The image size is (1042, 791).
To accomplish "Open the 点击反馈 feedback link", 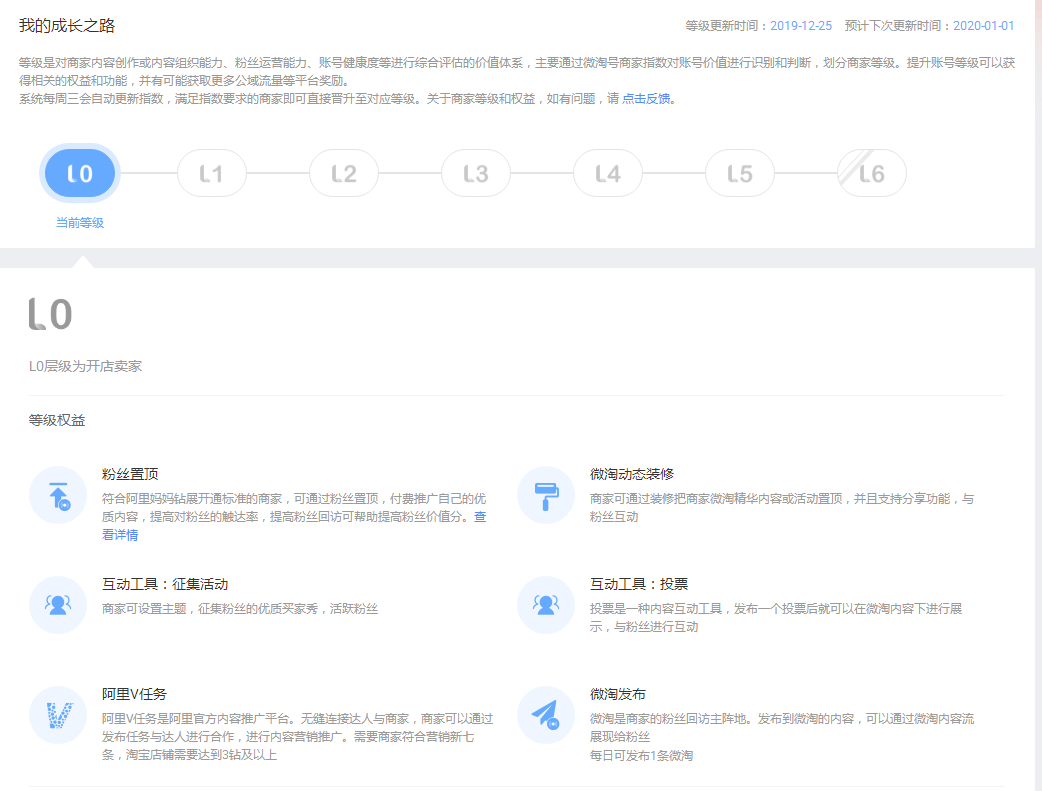I will [x=646, y=99].
